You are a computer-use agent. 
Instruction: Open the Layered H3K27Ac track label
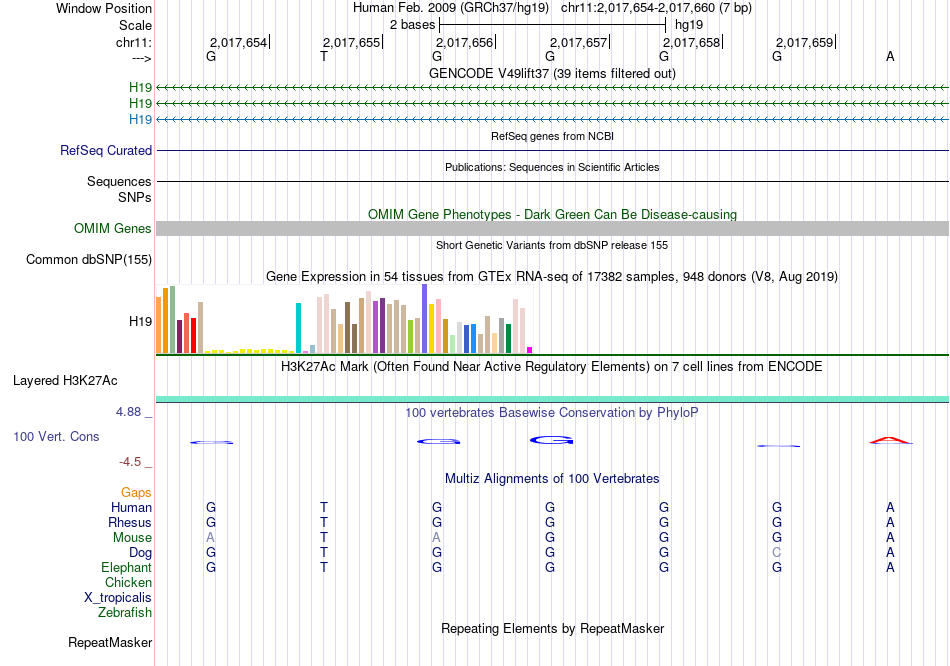point(65,381)
